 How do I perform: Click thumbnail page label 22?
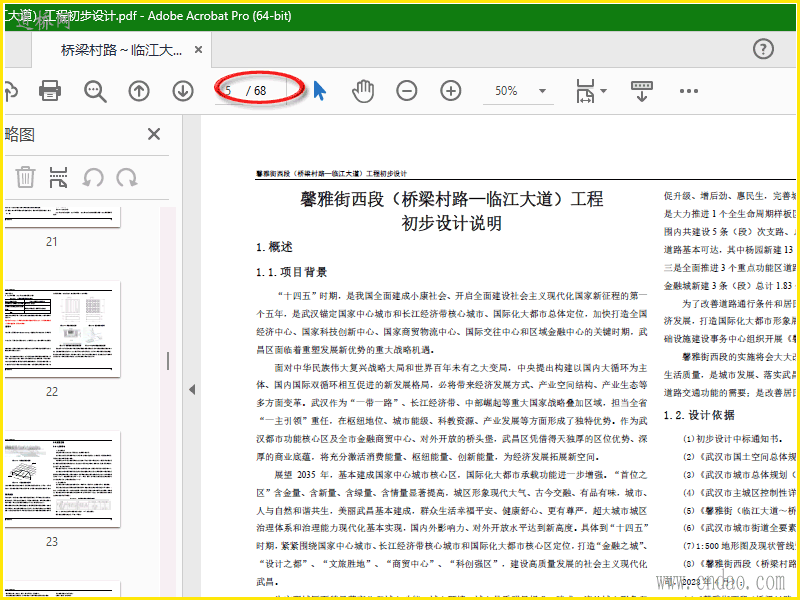(x=52, y=392)
